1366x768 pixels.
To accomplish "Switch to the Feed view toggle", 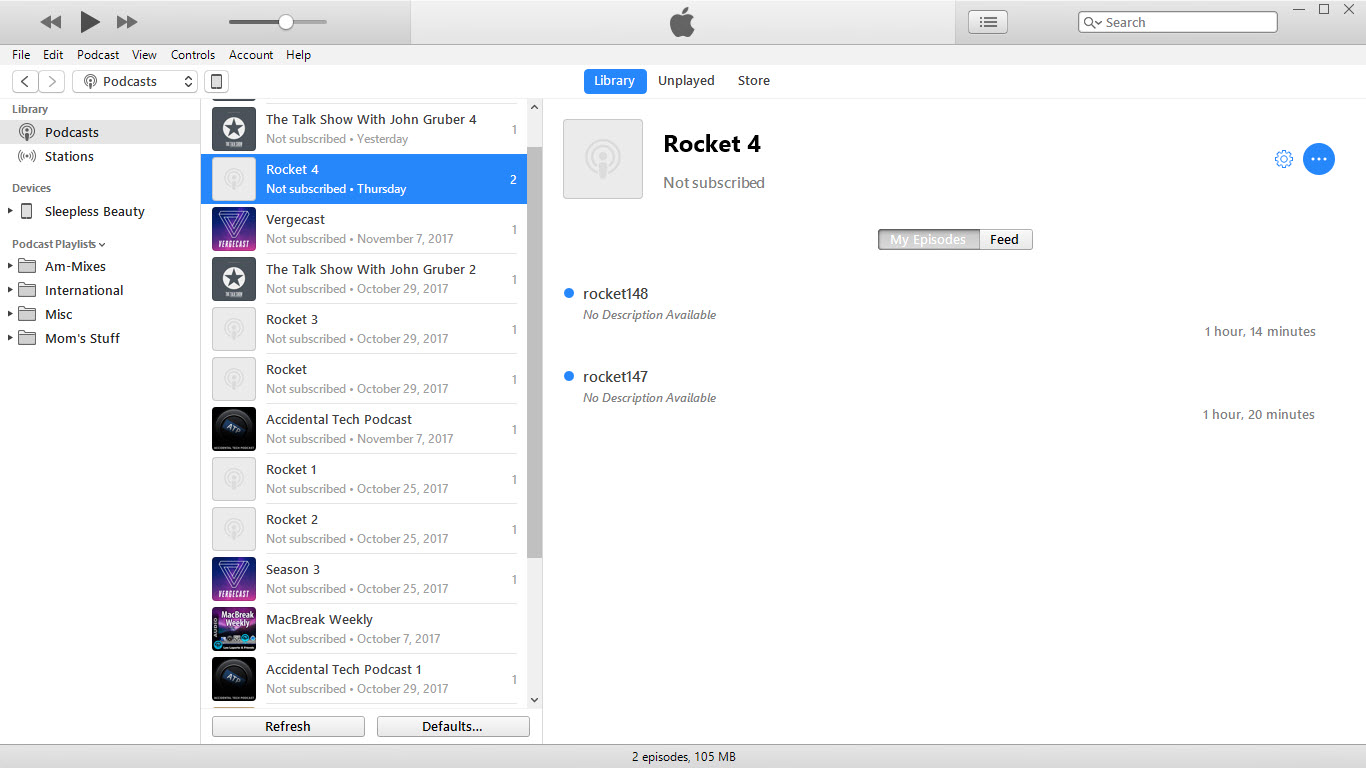I will coord(1004,239).
